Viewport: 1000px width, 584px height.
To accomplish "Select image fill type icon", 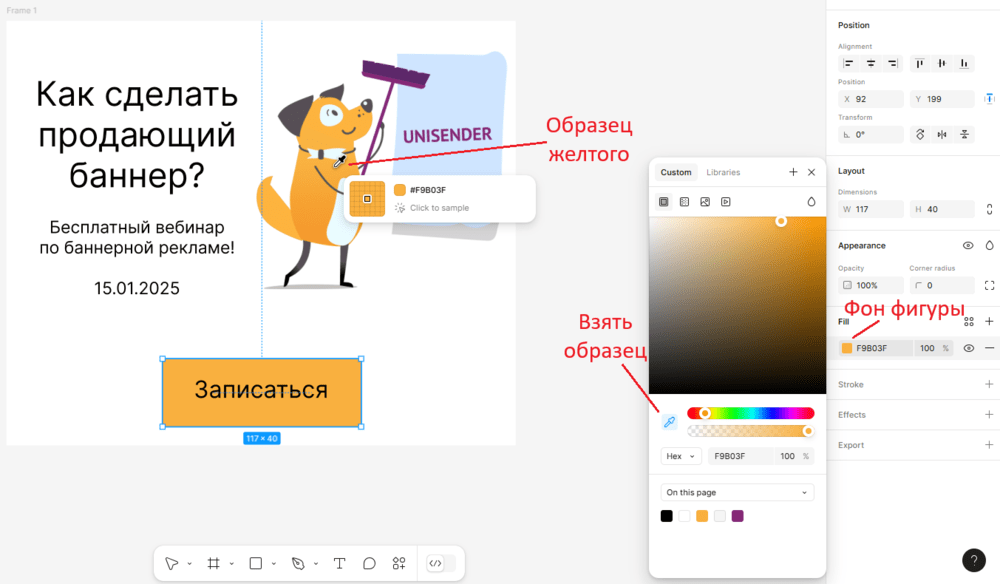I will click(x=705, y=201).
